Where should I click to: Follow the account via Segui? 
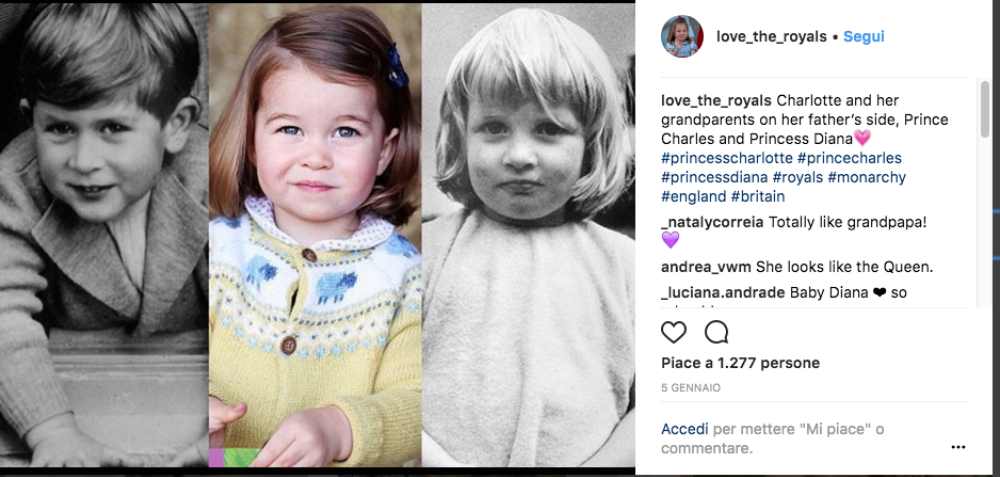pos(863,37)
